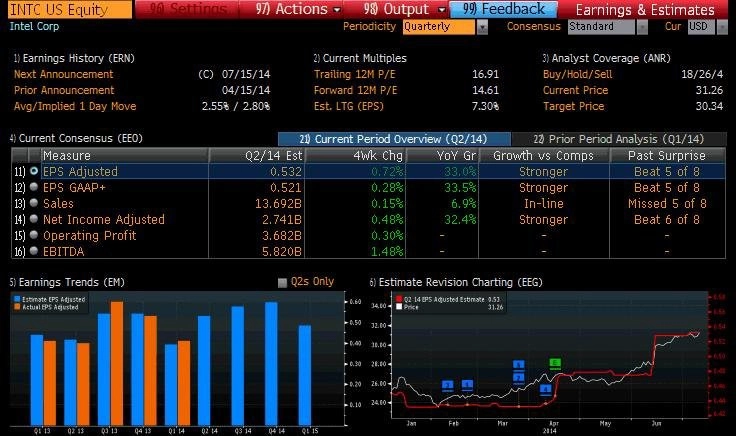Select the Net Income Adjusted radio button
Viewport: 736px width, 436px height.
click(x=34, y=219)
